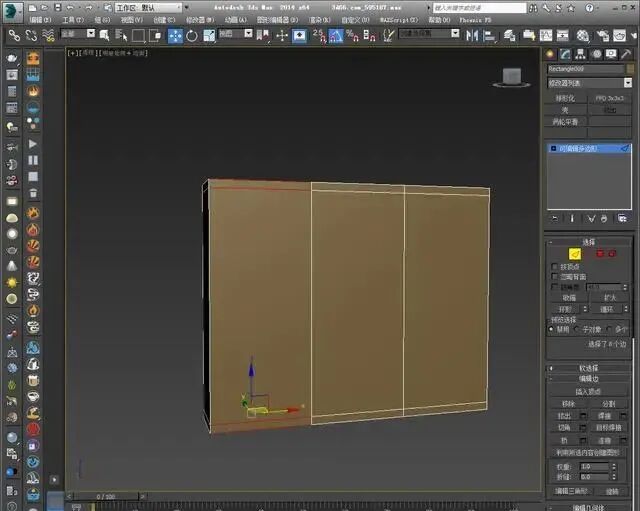Viewport: 640px width, 511px height.
Task: Click the 移除 edge button
Action: [569, 404]
